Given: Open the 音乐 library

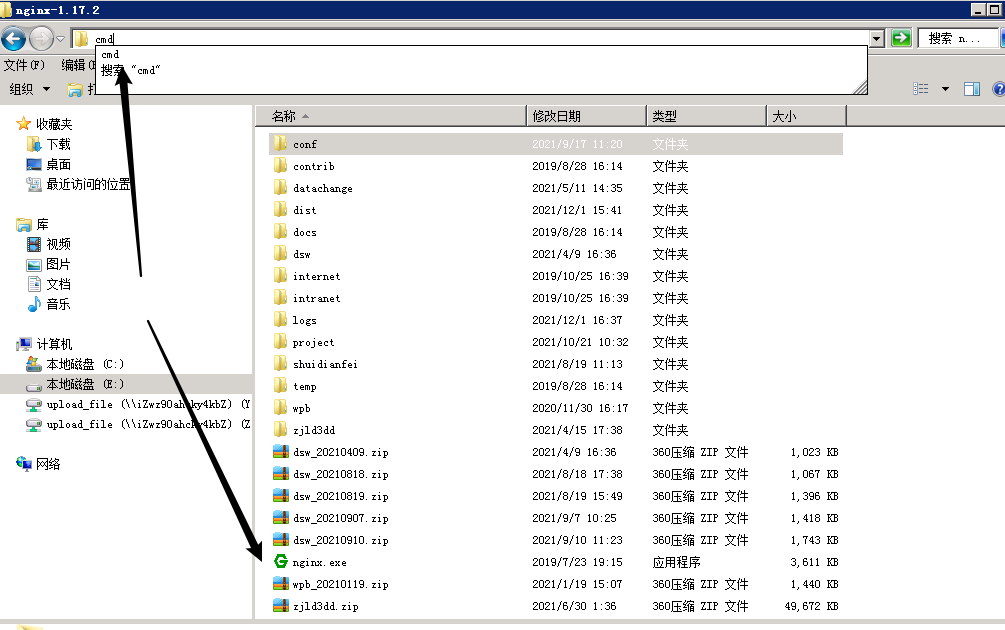Looking at the screenshot, I should pos(49,304).
